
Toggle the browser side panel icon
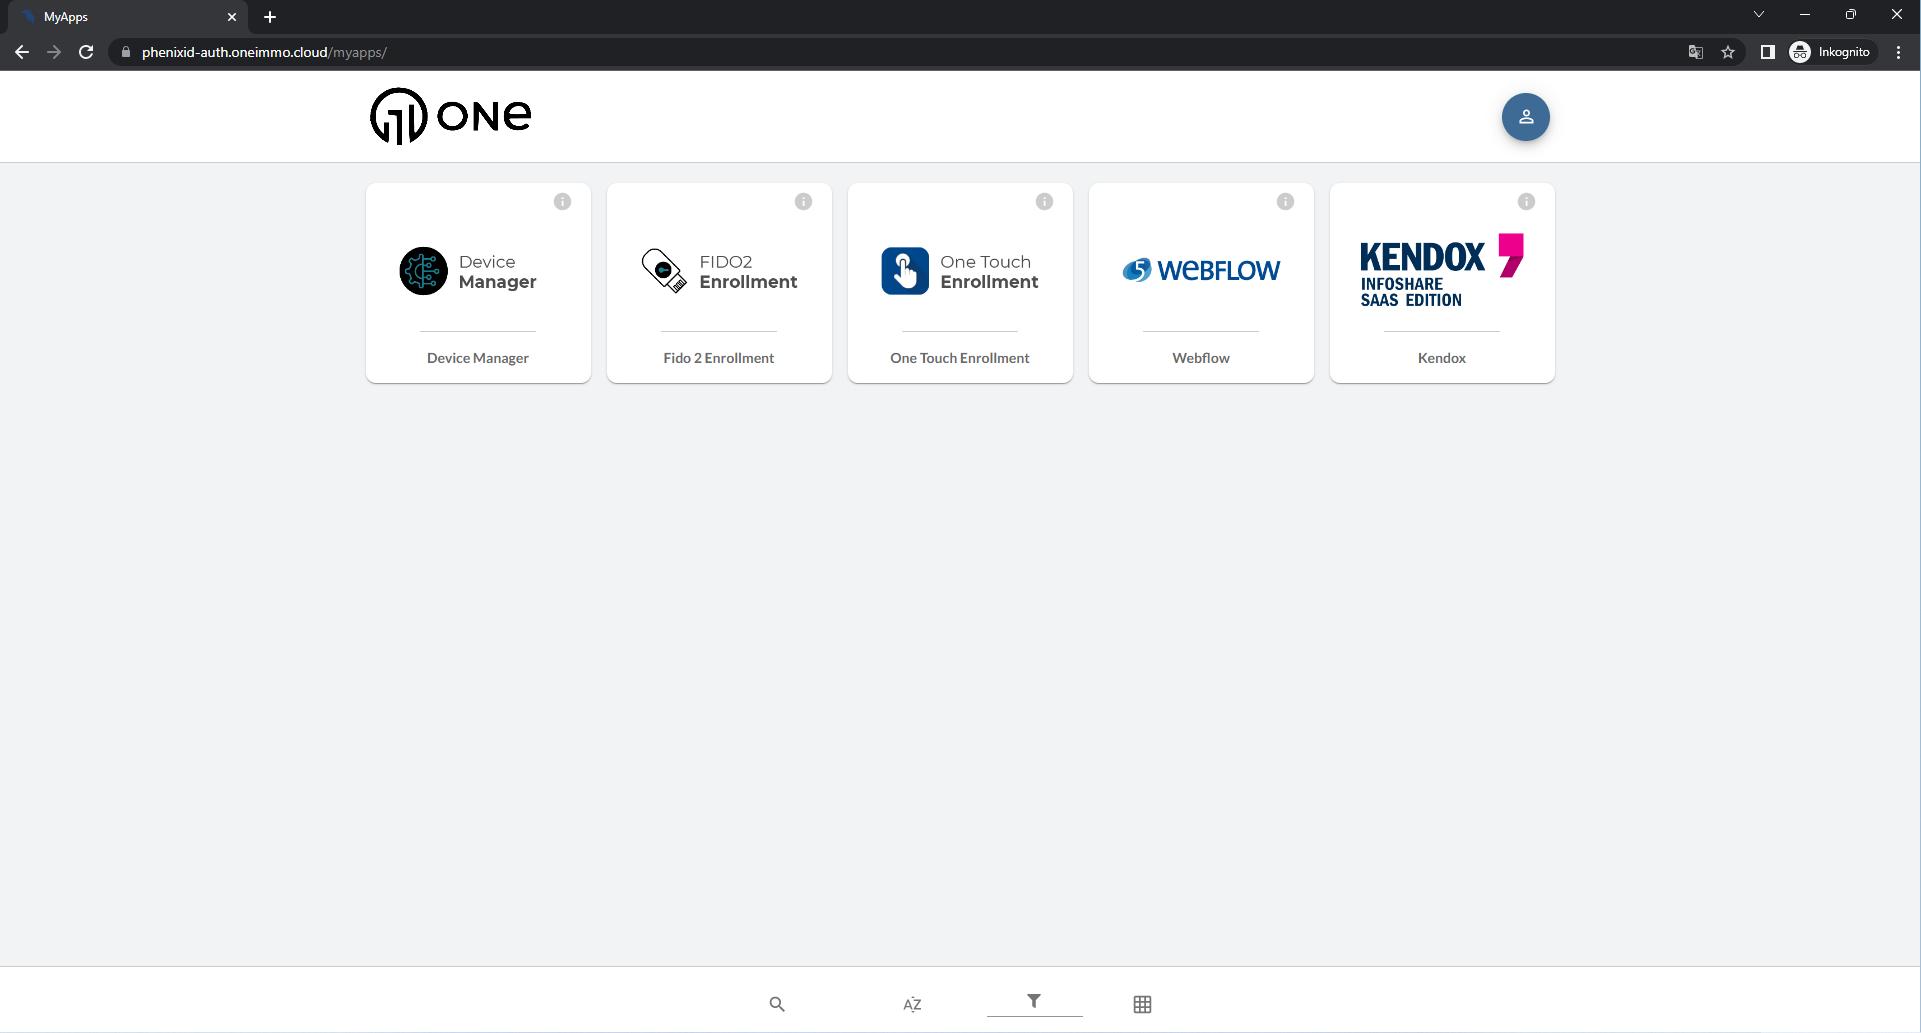pos(1768,52)
